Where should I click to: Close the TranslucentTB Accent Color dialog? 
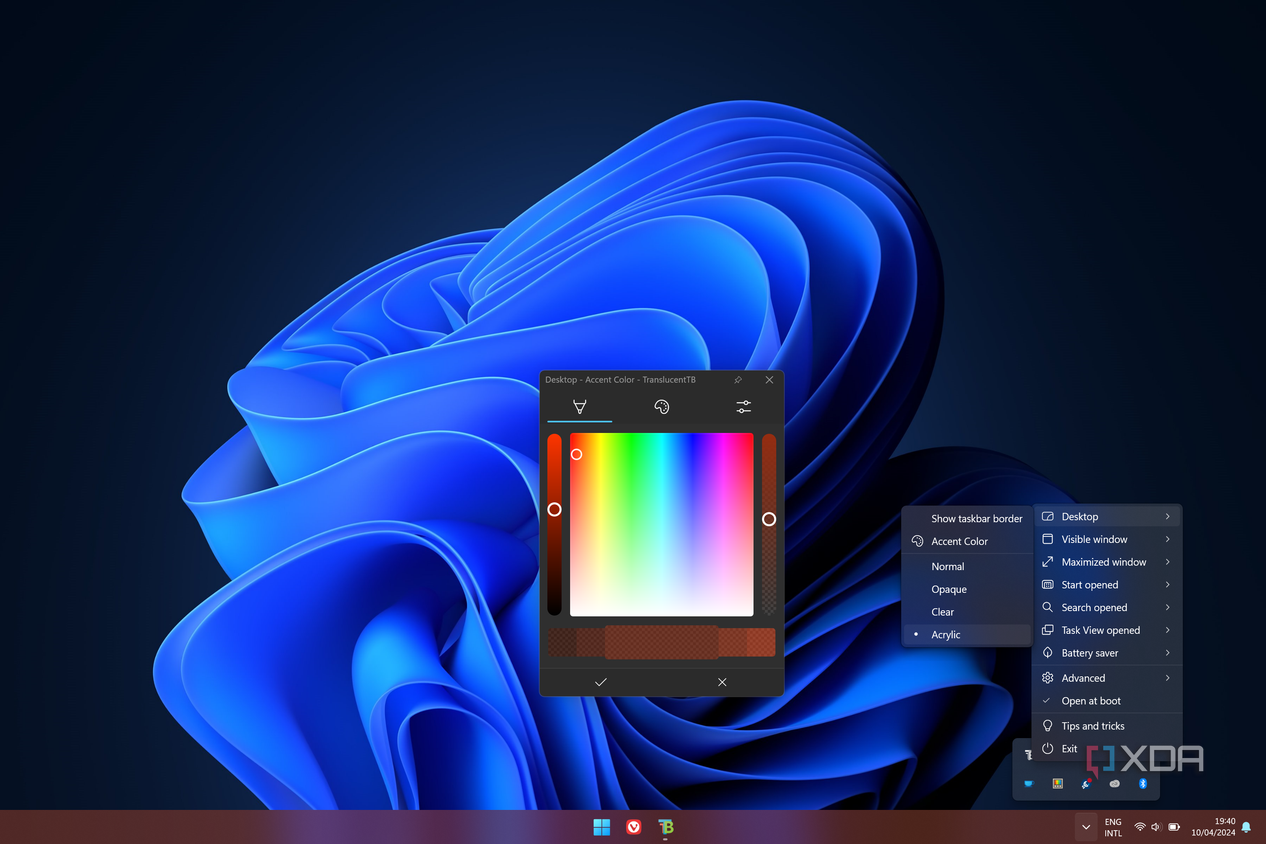pos(769,380)
